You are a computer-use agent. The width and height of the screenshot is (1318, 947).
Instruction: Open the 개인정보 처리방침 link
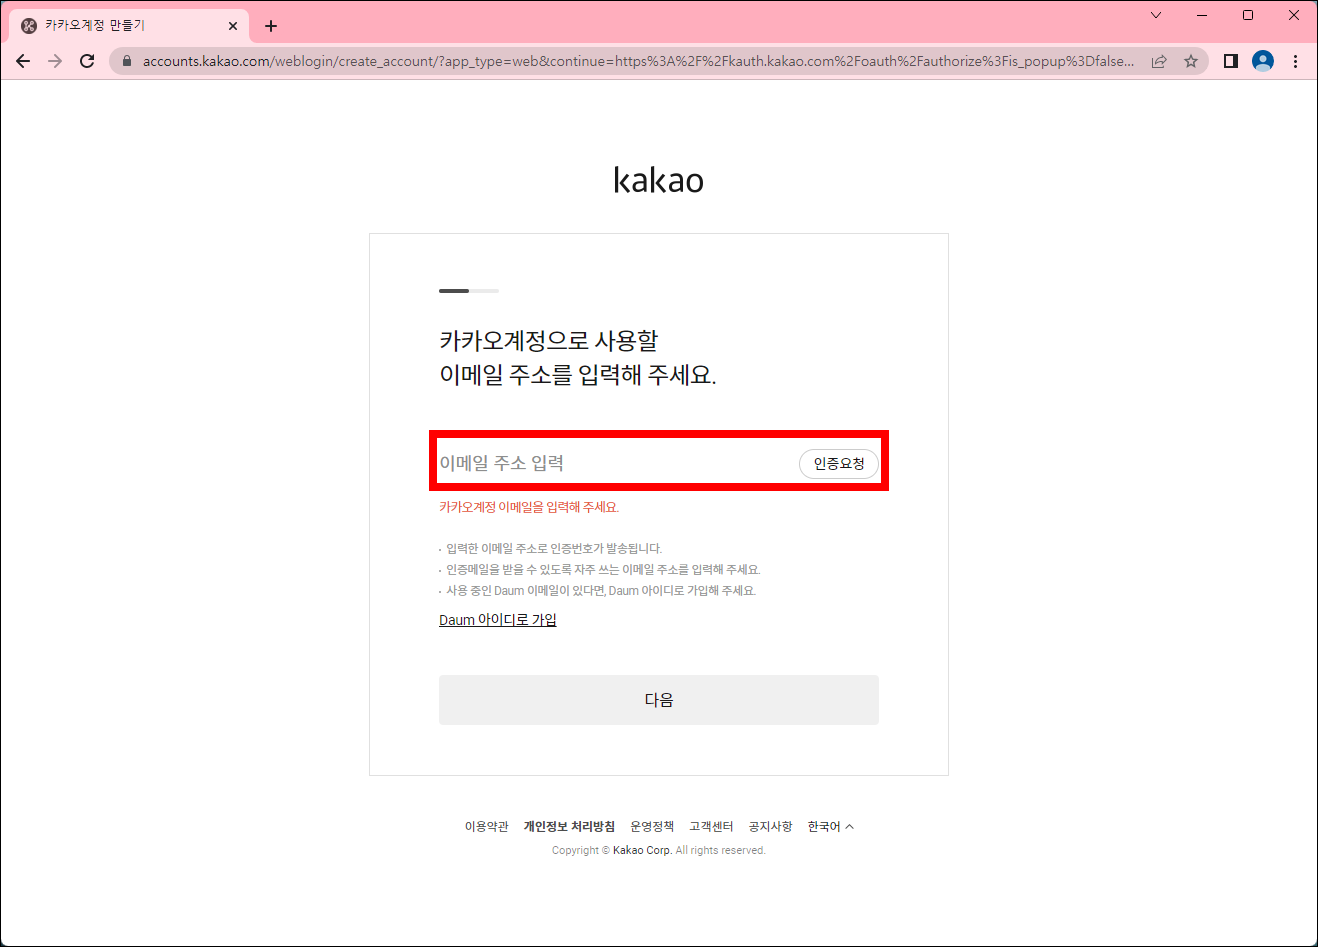(569, 827)
